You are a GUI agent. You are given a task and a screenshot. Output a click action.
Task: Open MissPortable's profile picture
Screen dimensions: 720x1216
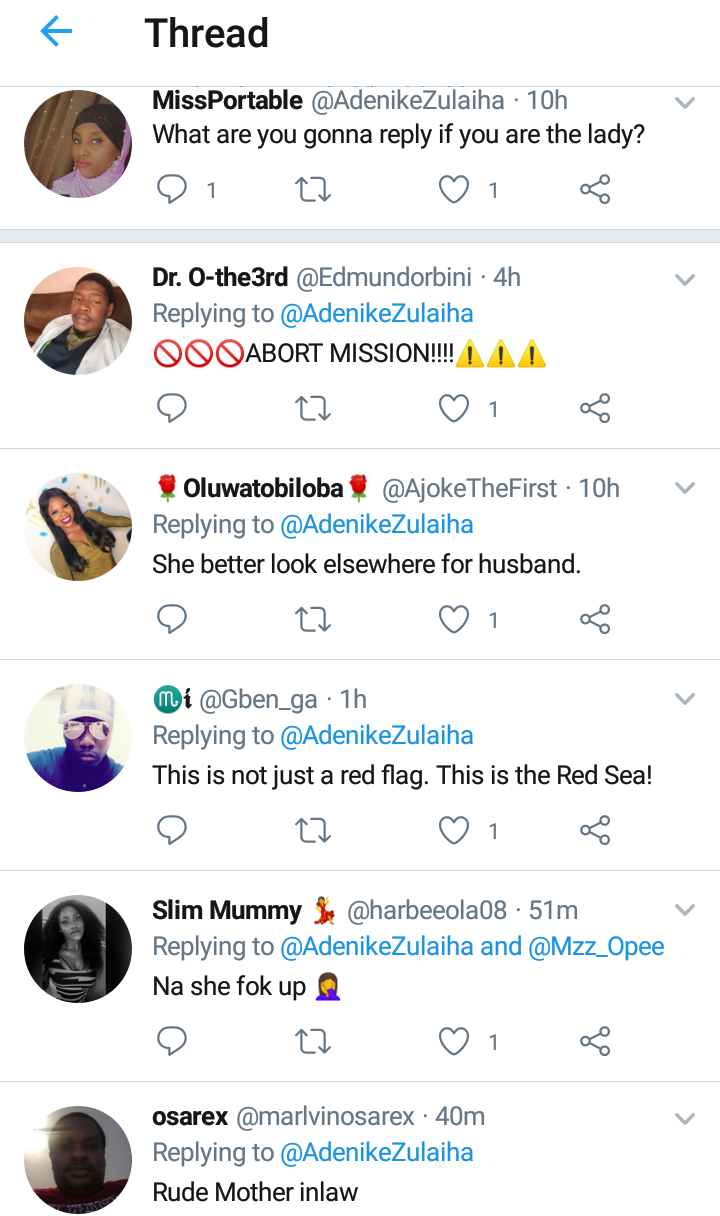tap(77, 143)
